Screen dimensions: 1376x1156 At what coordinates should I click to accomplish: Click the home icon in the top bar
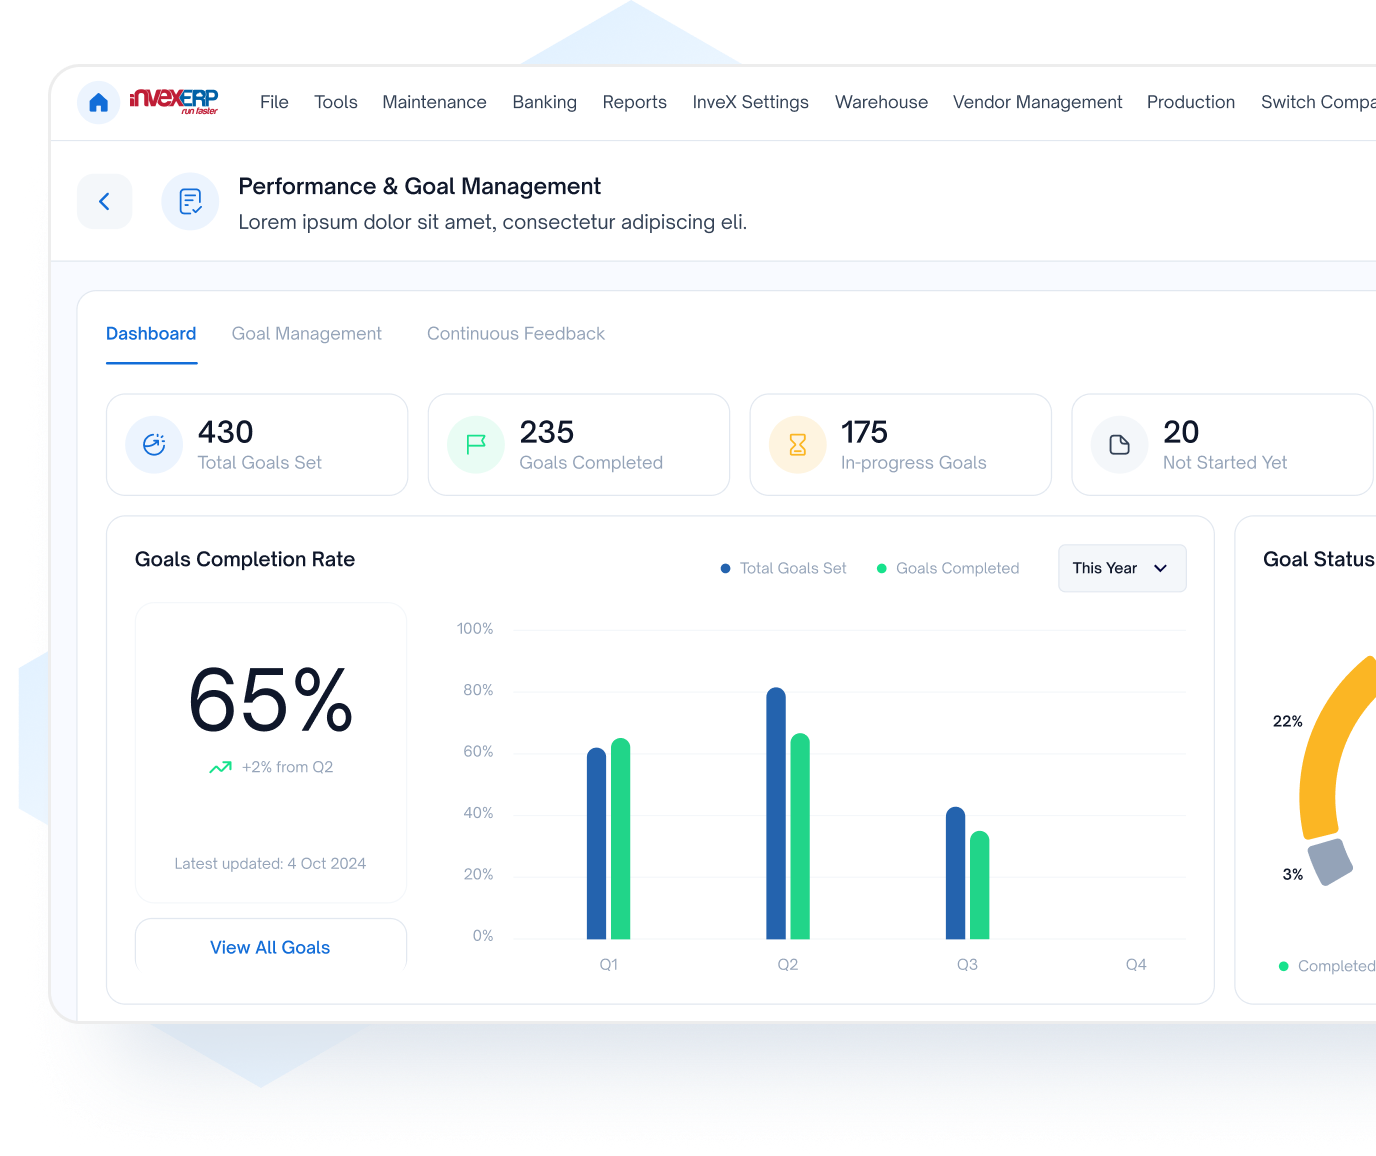[98, 102]
